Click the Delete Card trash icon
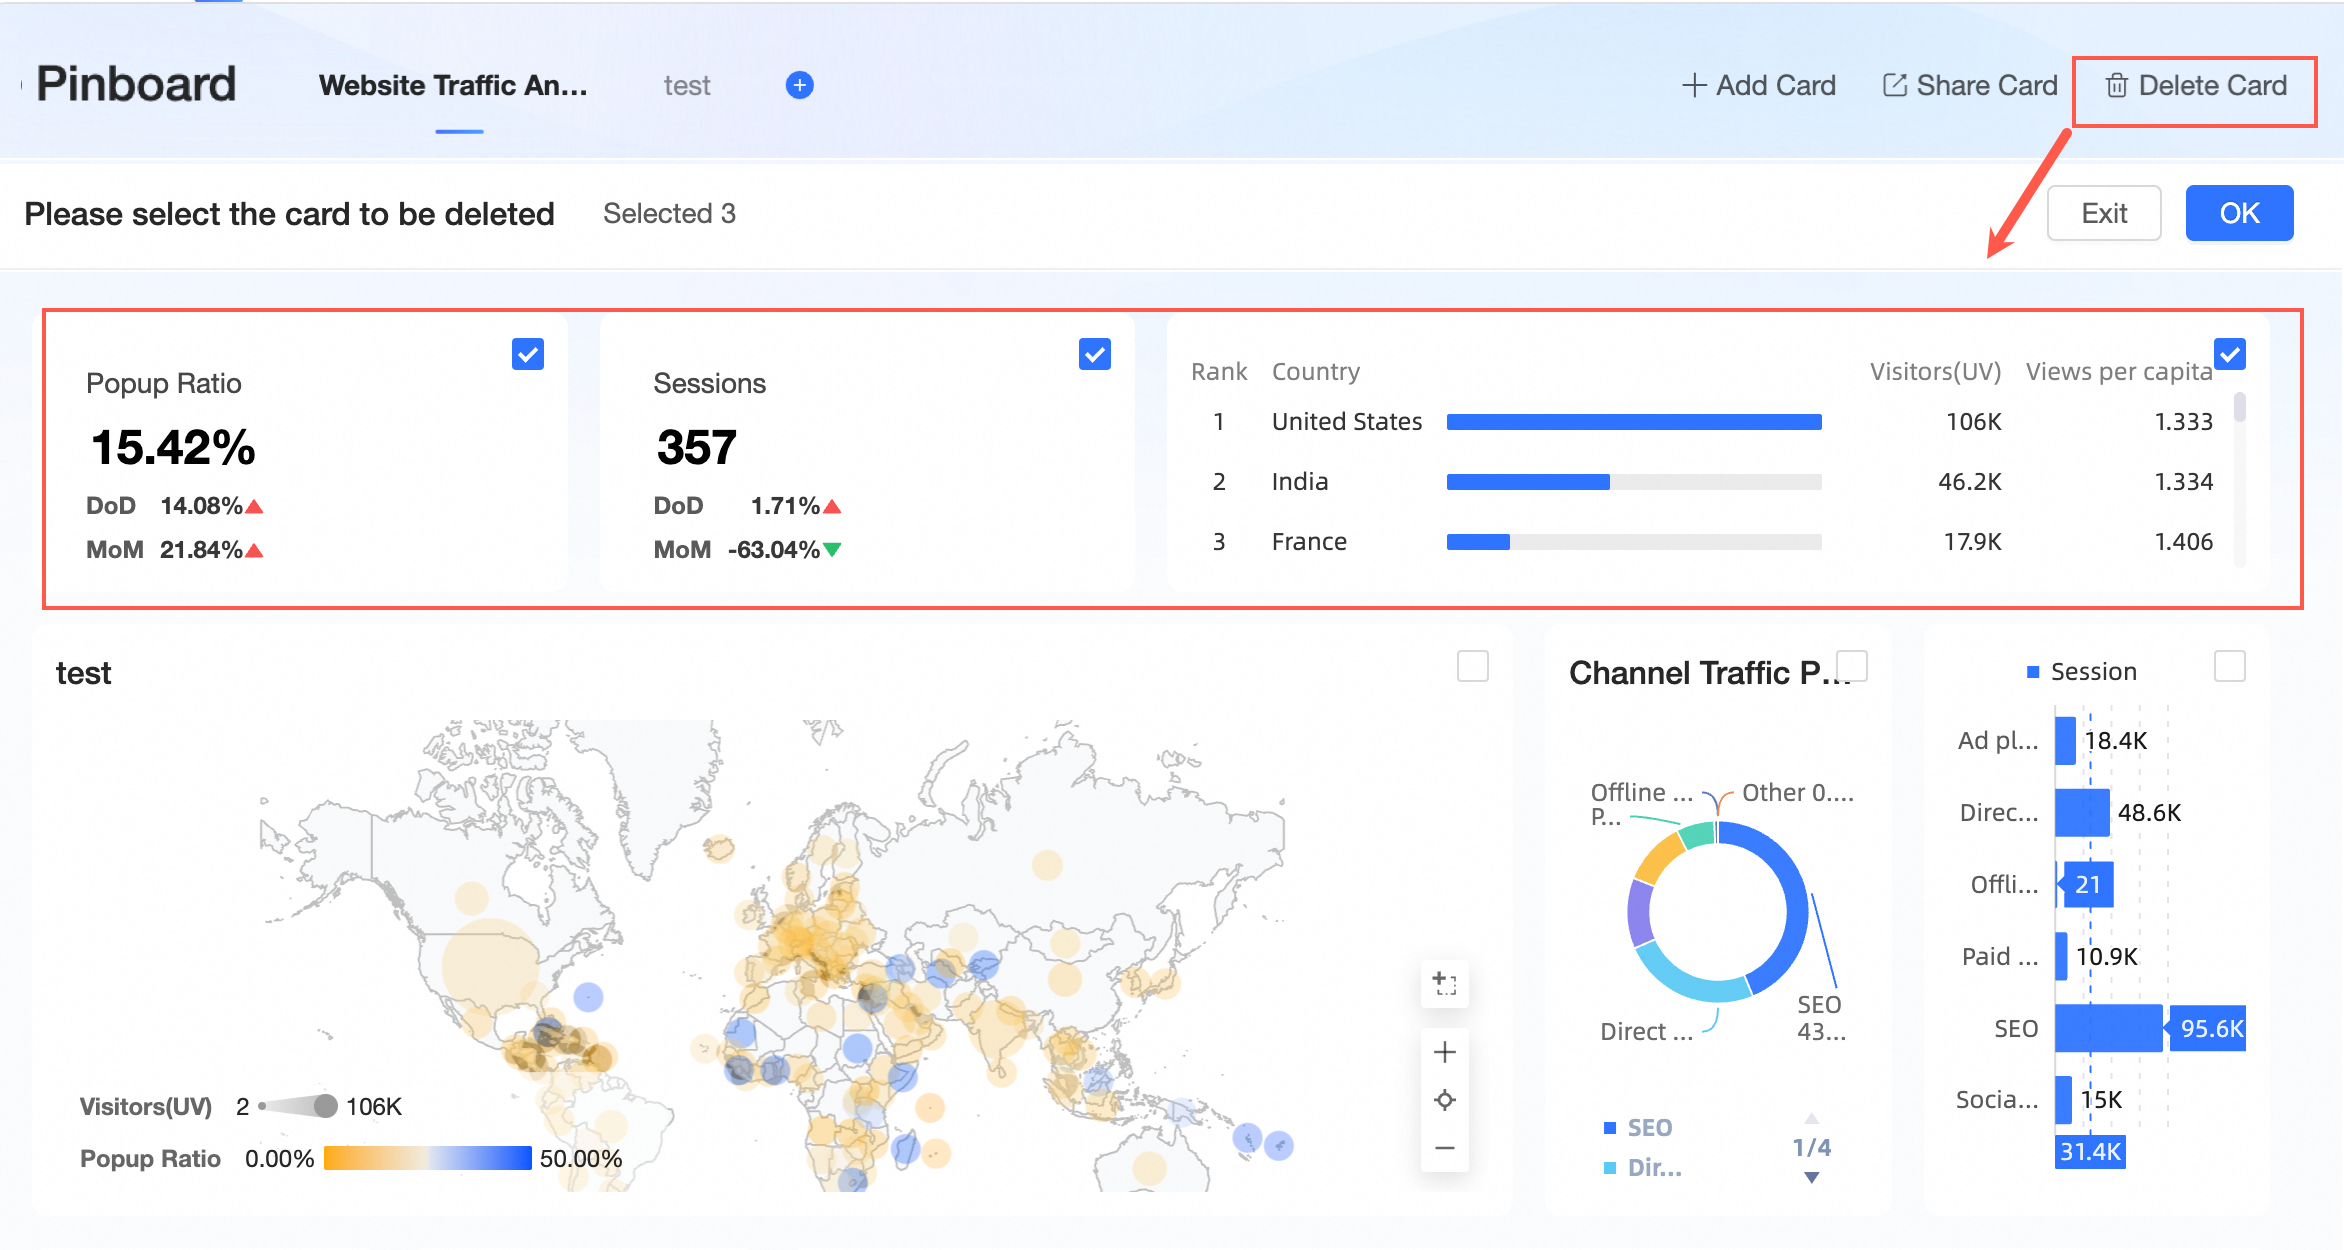2344x1250 pixels. pos(2116,86)
